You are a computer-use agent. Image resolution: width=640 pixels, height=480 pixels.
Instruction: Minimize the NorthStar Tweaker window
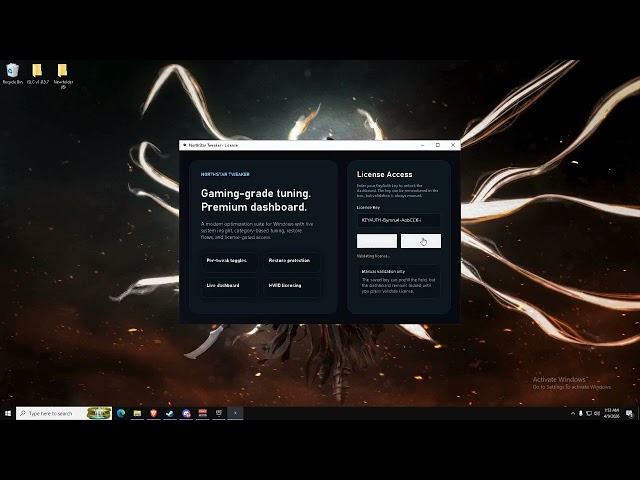click(x=422, y=145)
